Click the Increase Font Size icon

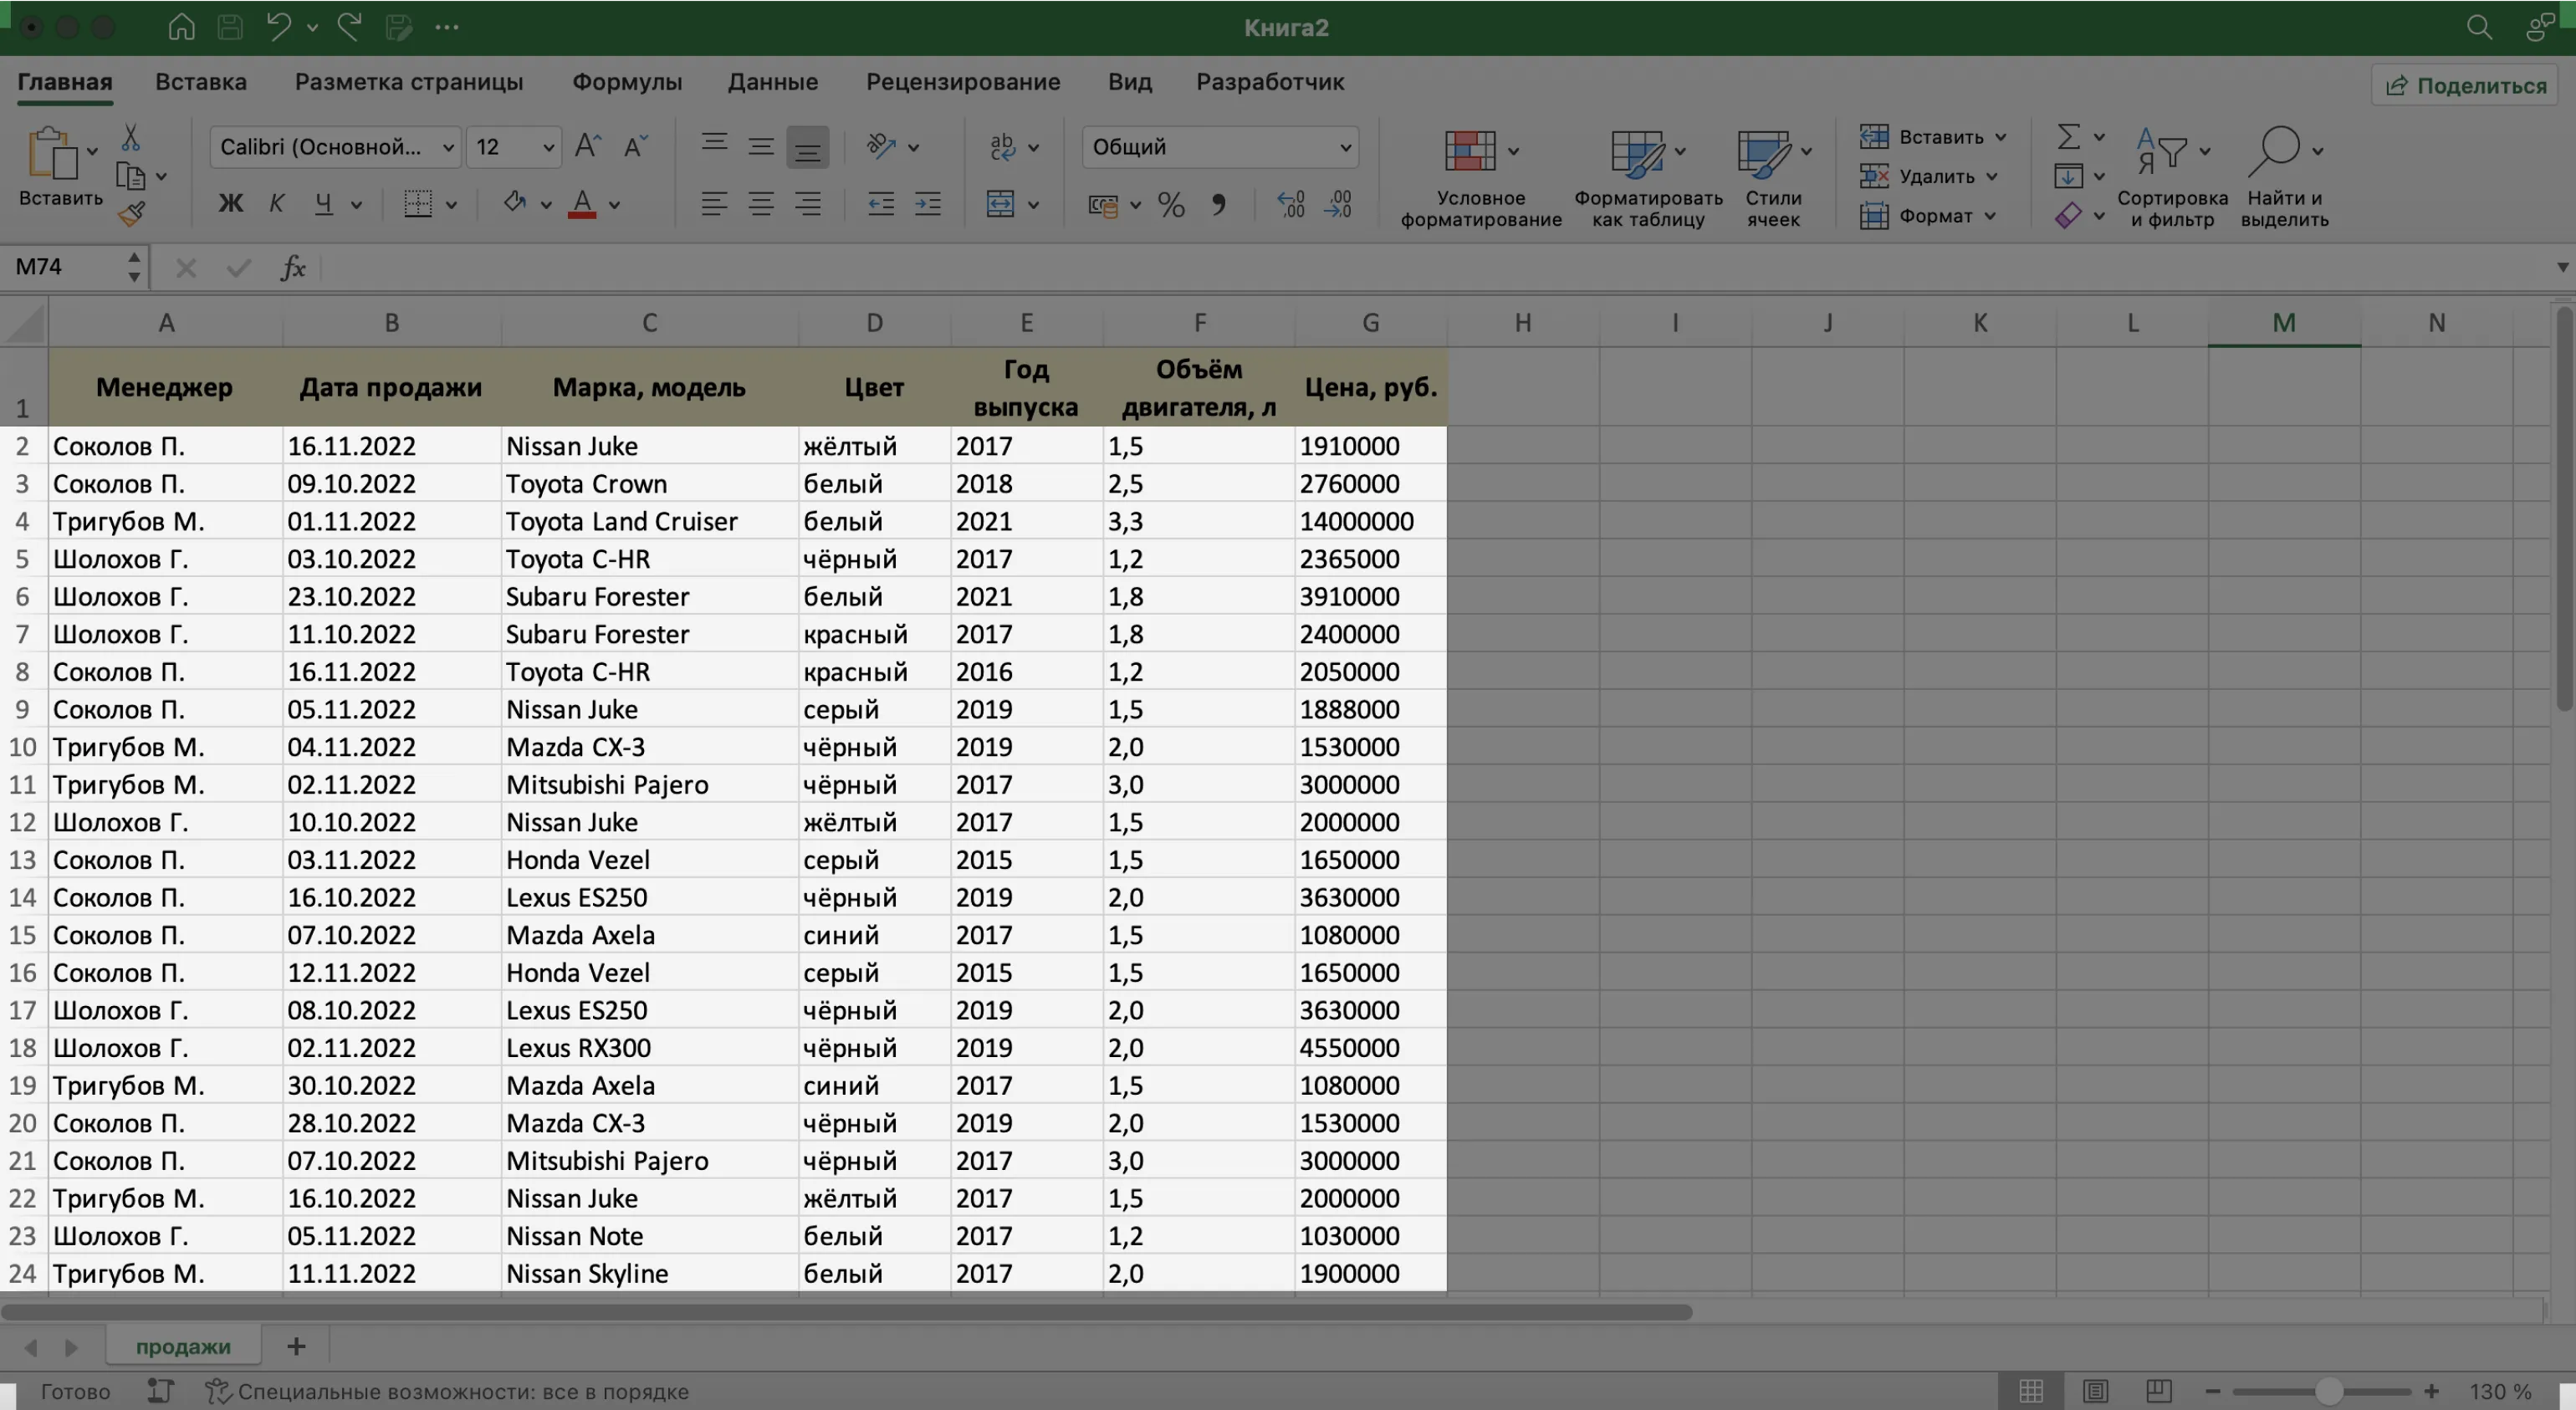[x=587, y=146]
